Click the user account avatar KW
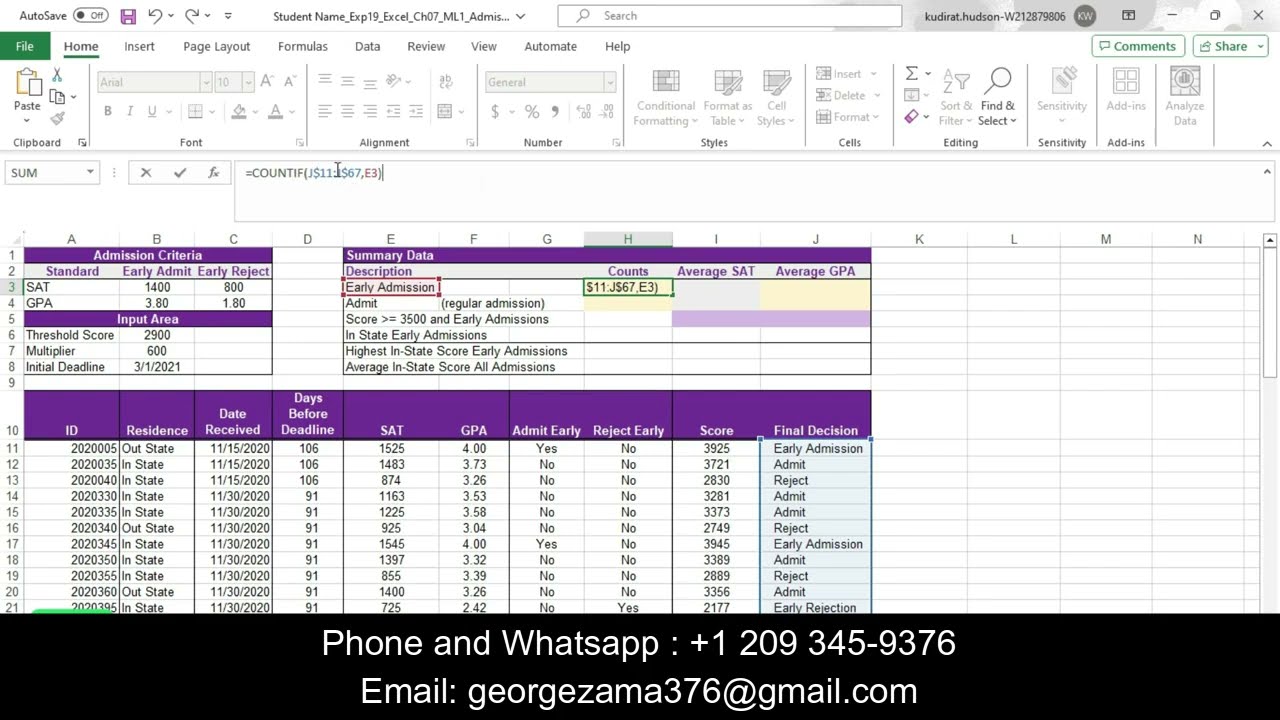This screenshot has height=720, width=1280. point(1084,16)
